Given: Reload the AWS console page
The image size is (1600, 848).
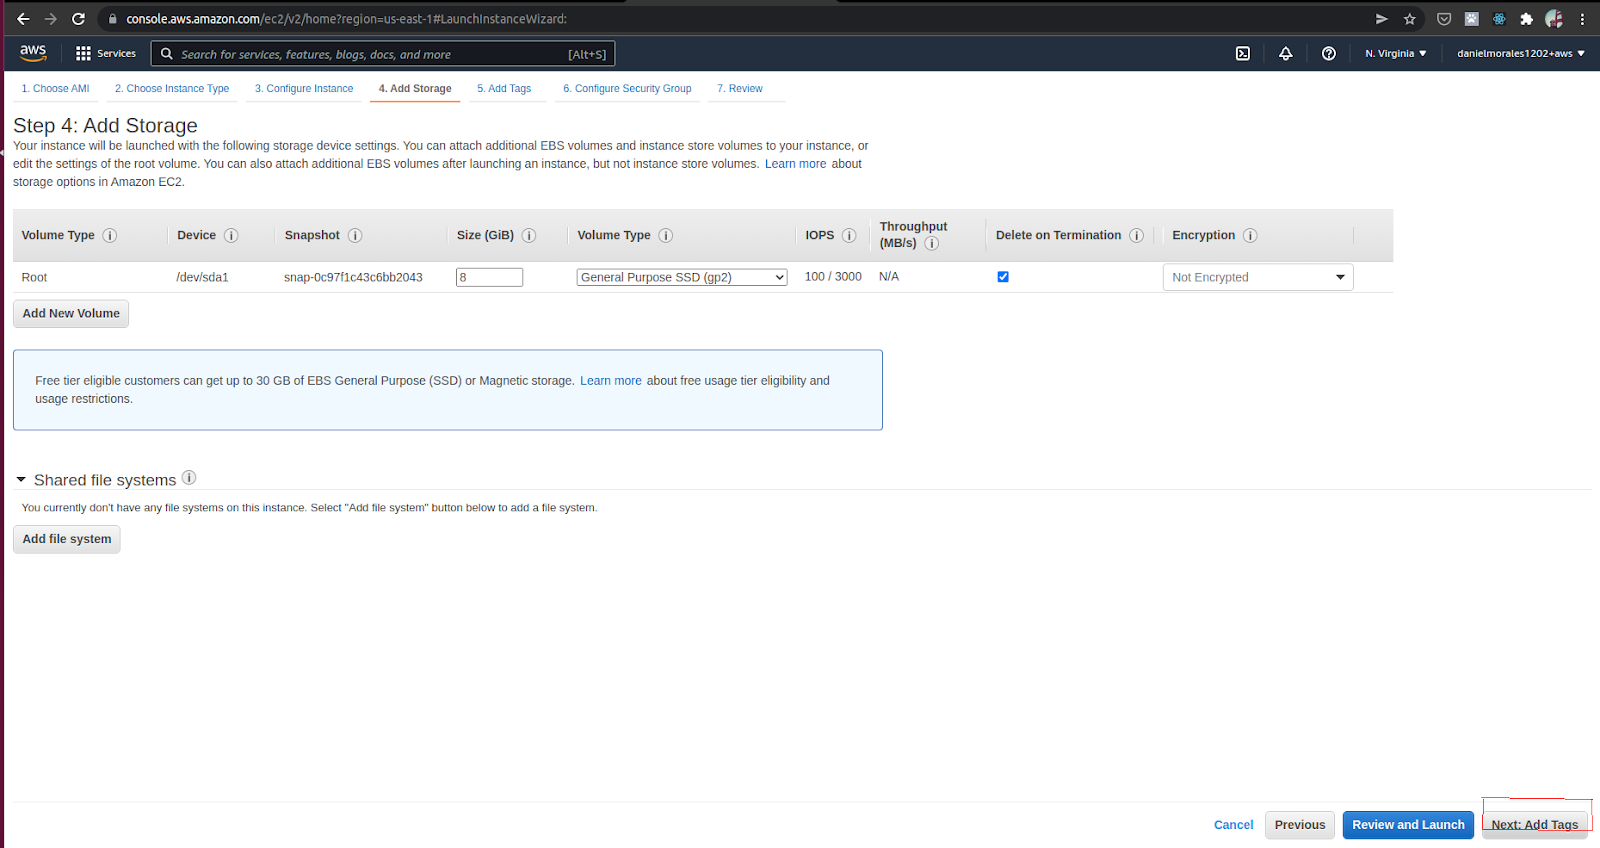Looking at the screenshot, I should 78,19.
